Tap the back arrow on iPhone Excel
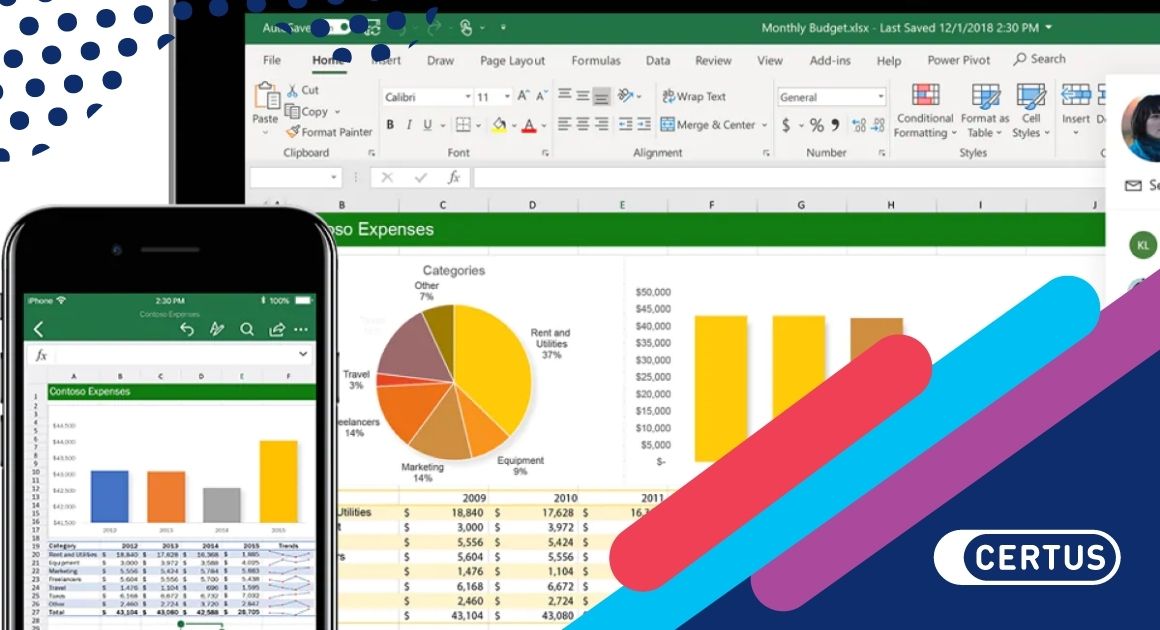 click(x=38, y=329)
